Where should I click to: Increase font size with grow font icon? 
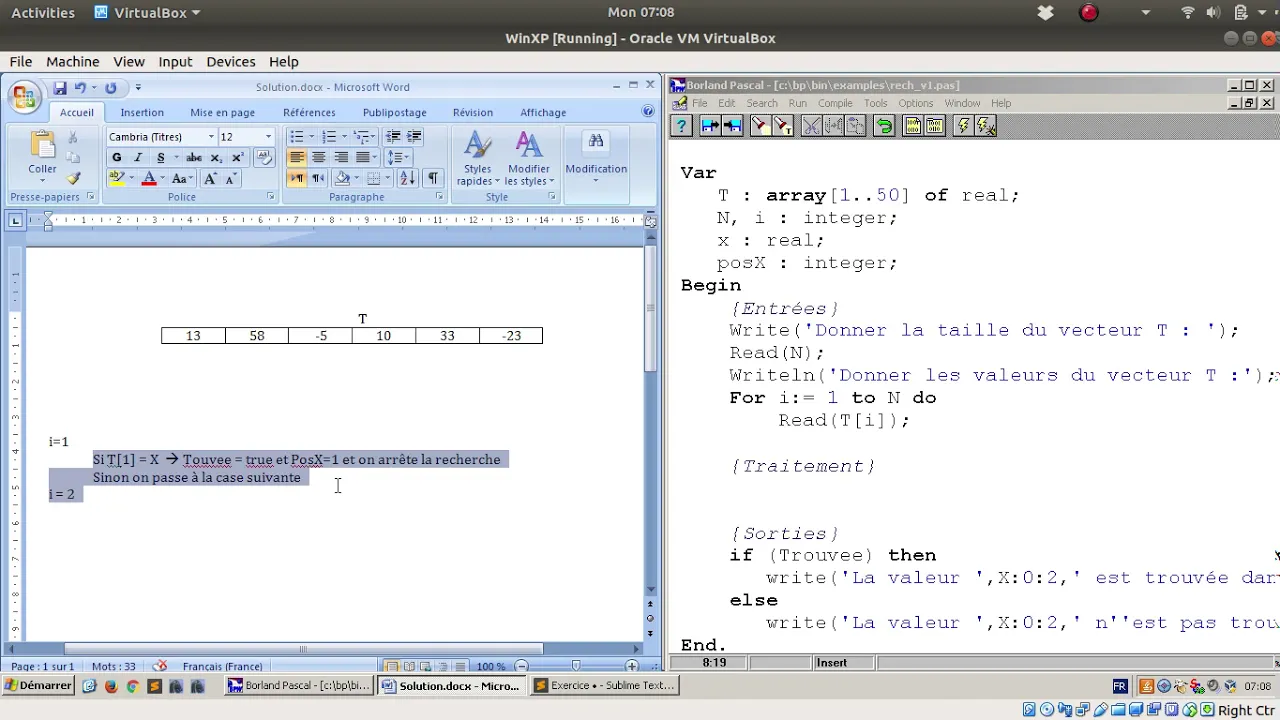pyautogui.click(x=211, y=179)
